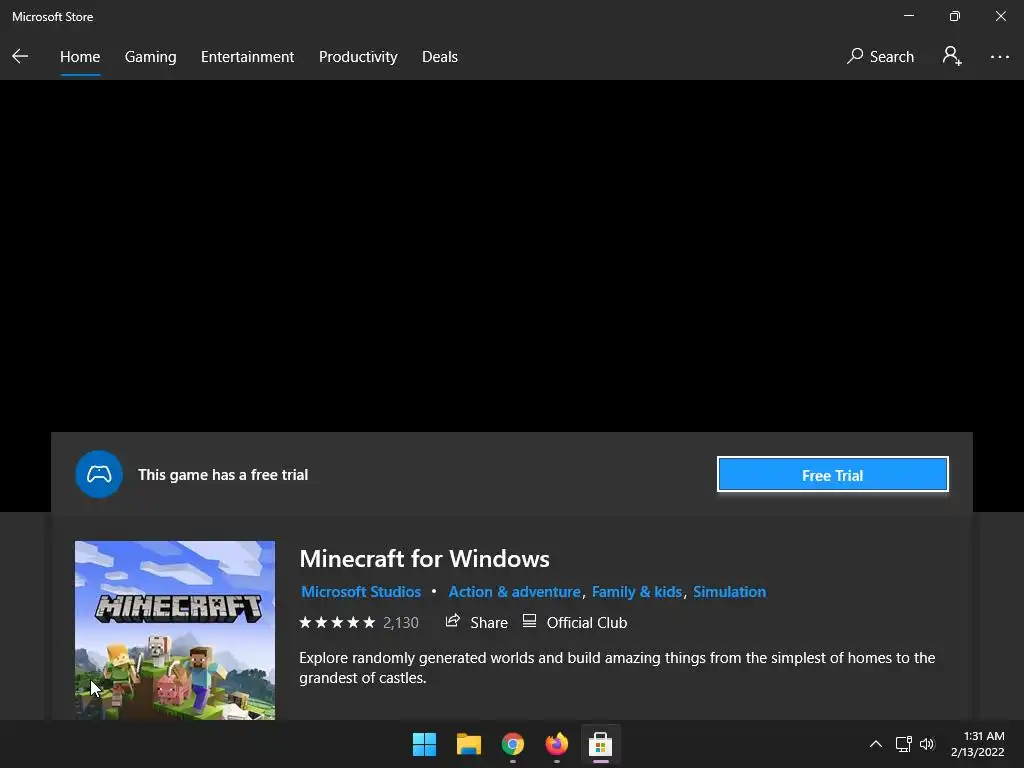Show hidden system tray icons
Screen dimensions: 1024x768
pyautogui.click(x=876, y=744)
